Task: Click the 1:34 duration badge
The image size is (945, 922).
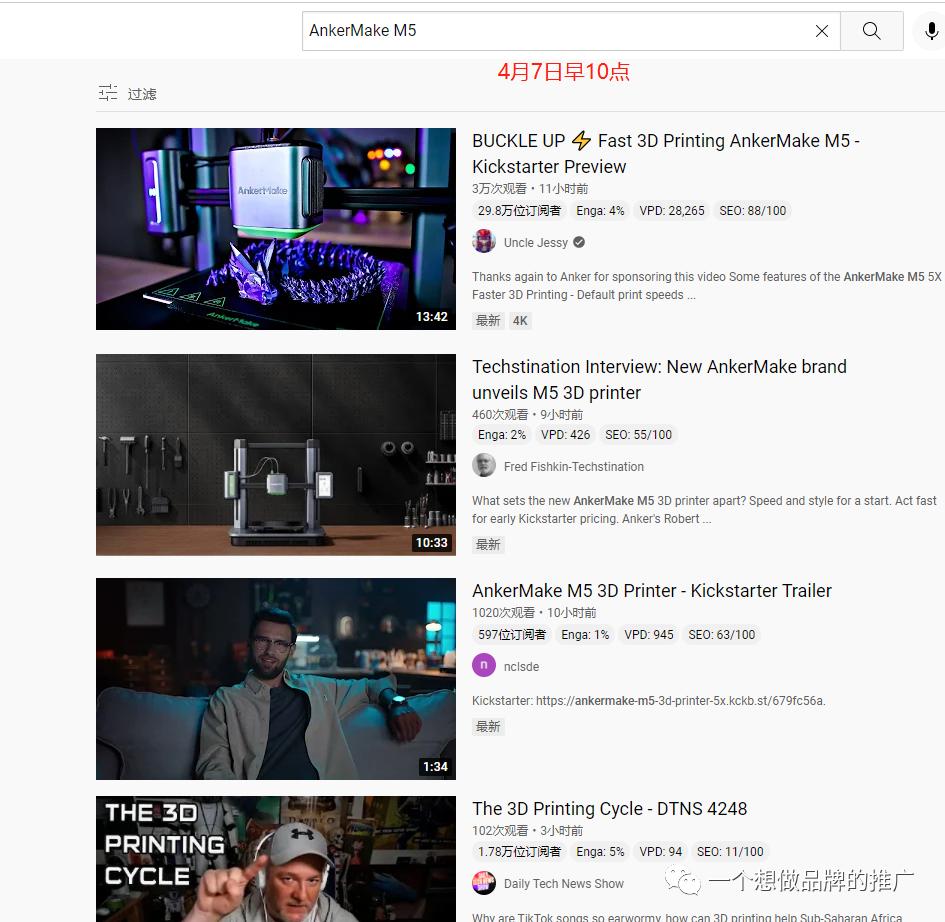Action: coord(435,767)
